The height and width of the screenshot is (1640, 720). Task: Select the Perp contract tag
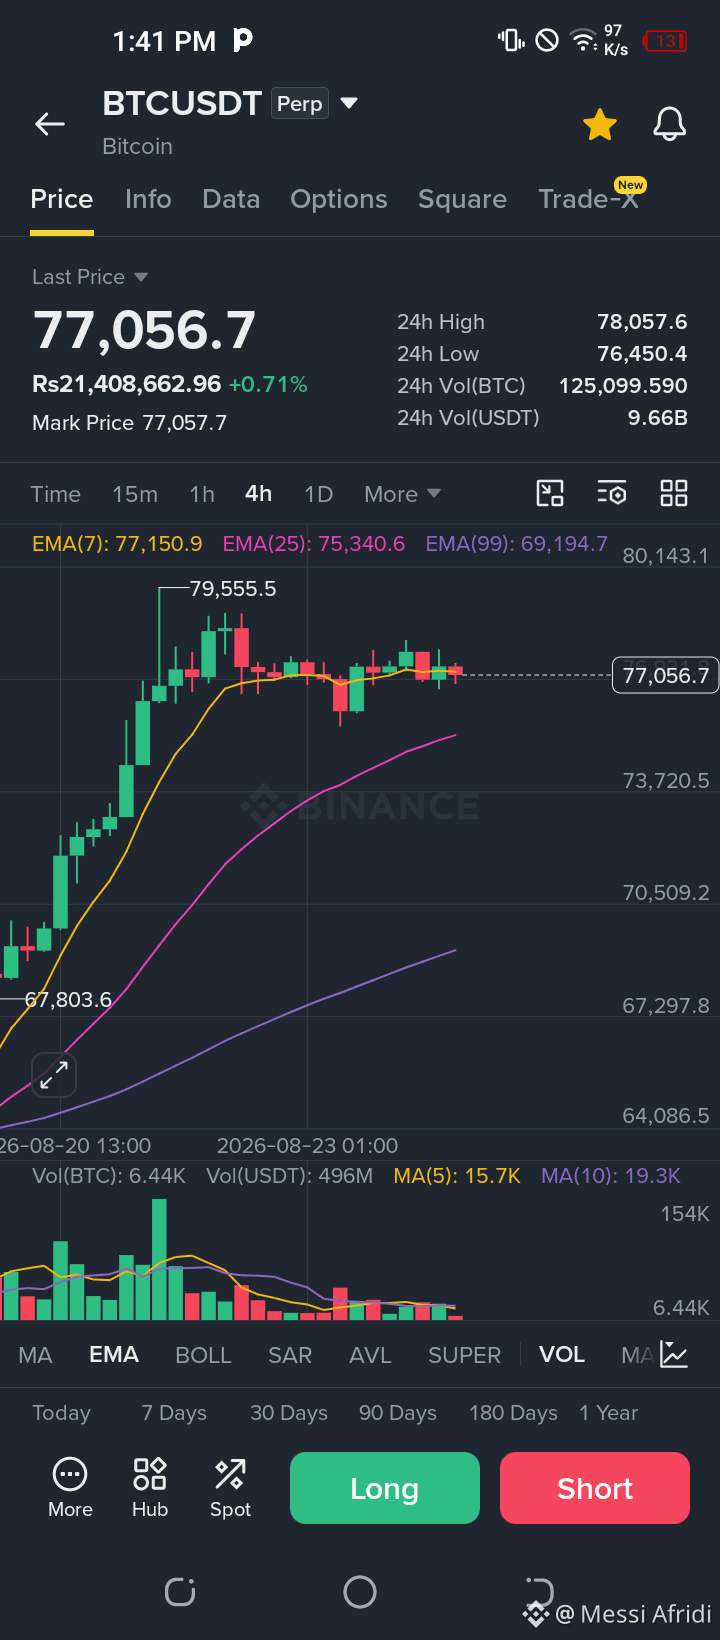coord(300,104)
